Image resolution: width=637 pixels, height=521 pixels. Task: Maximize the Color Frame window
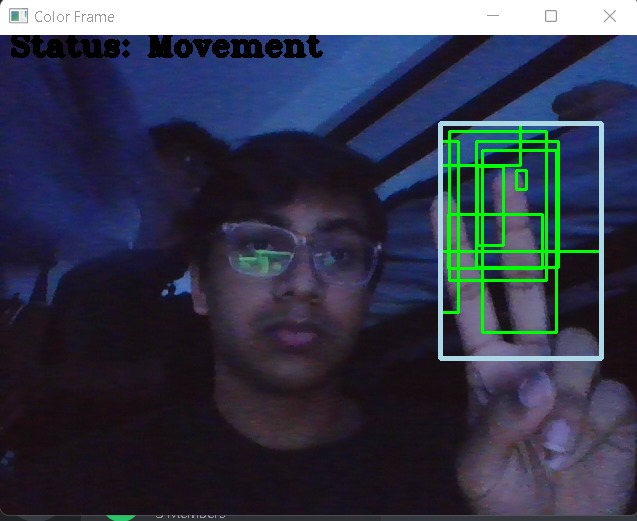[x=551, y=16]
